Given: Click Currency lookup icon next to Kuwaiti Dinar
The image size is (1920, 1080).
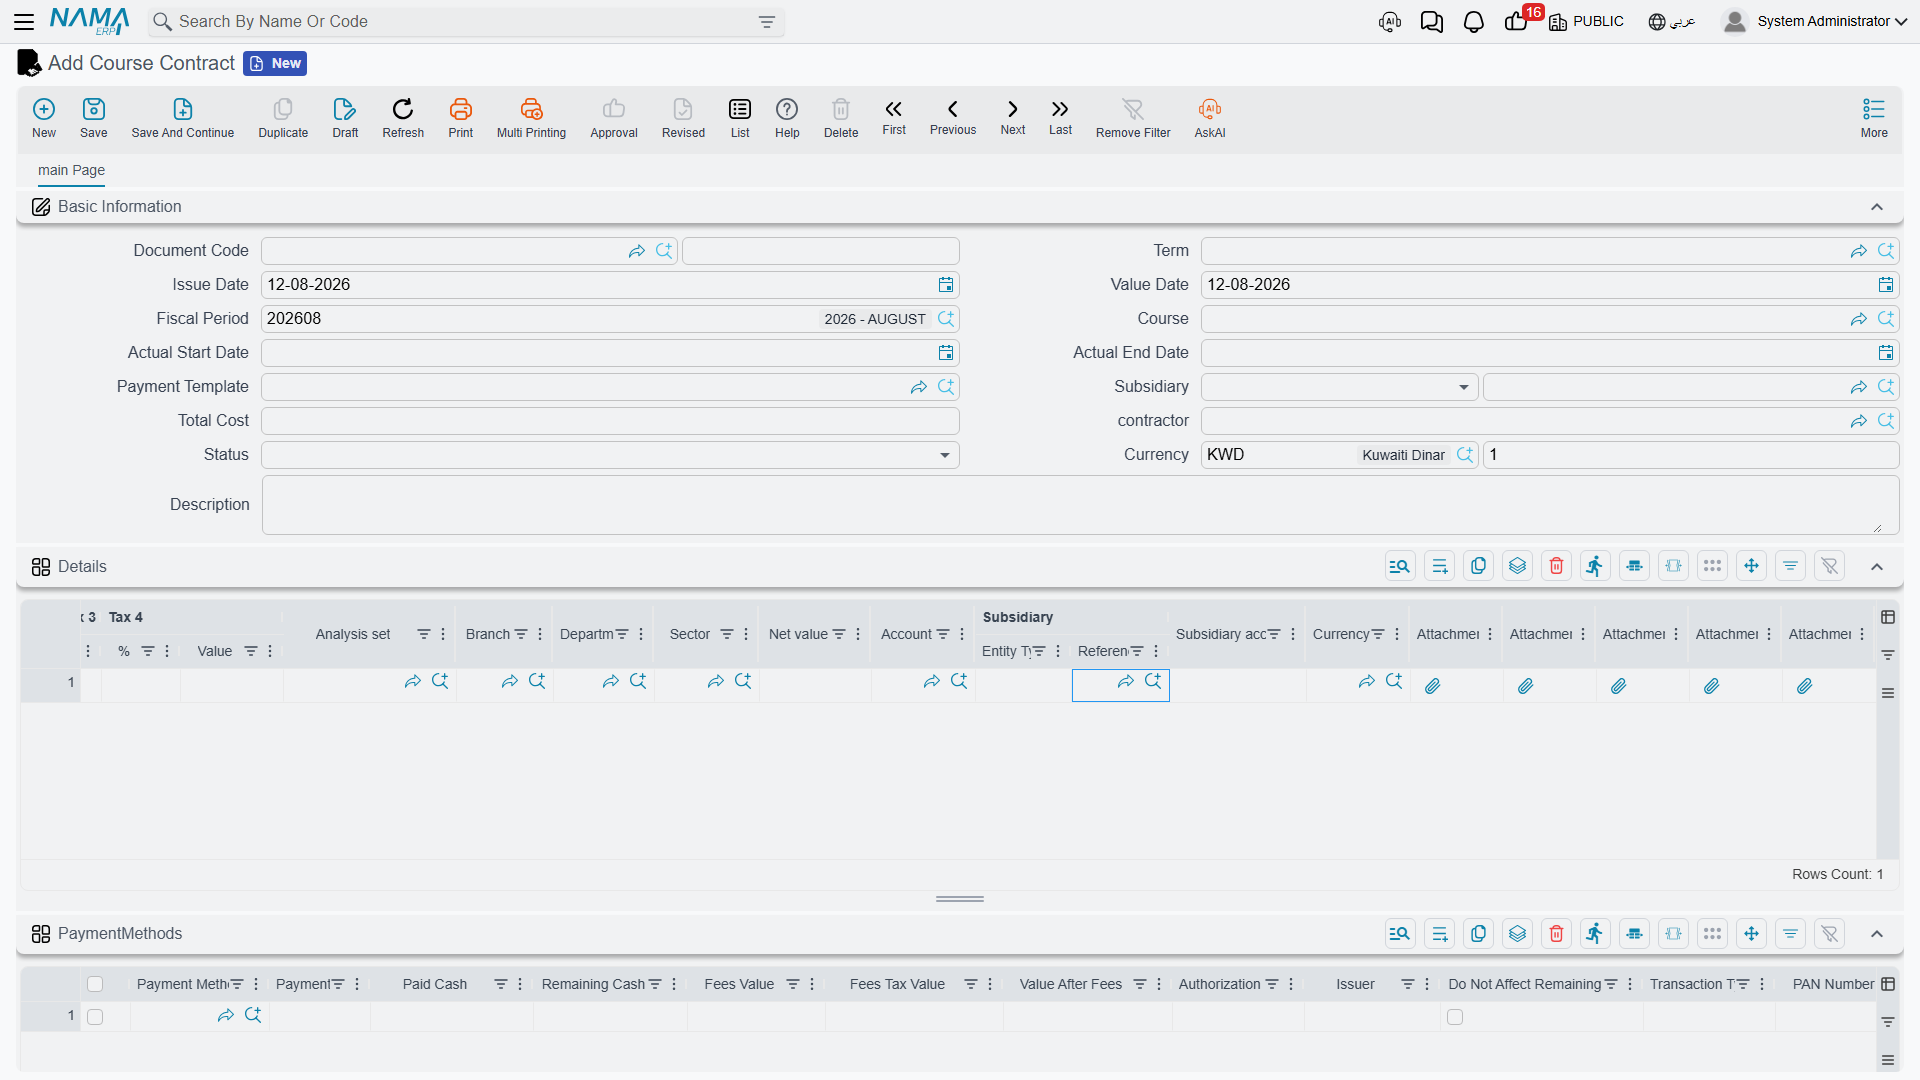Looking at the screenshot, I should (1465, 455).
